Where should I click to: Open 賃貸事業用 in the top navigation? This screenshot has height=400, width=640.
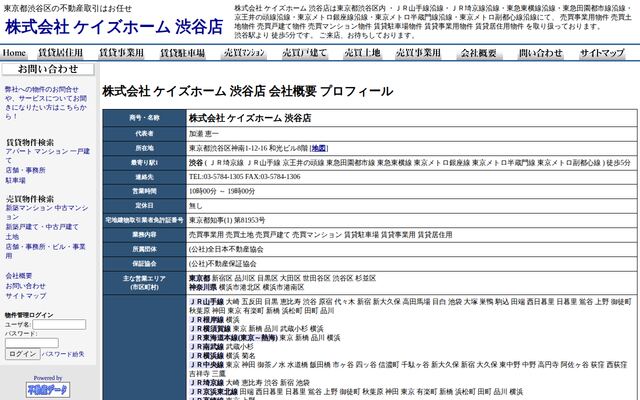(x=121, y=53)
